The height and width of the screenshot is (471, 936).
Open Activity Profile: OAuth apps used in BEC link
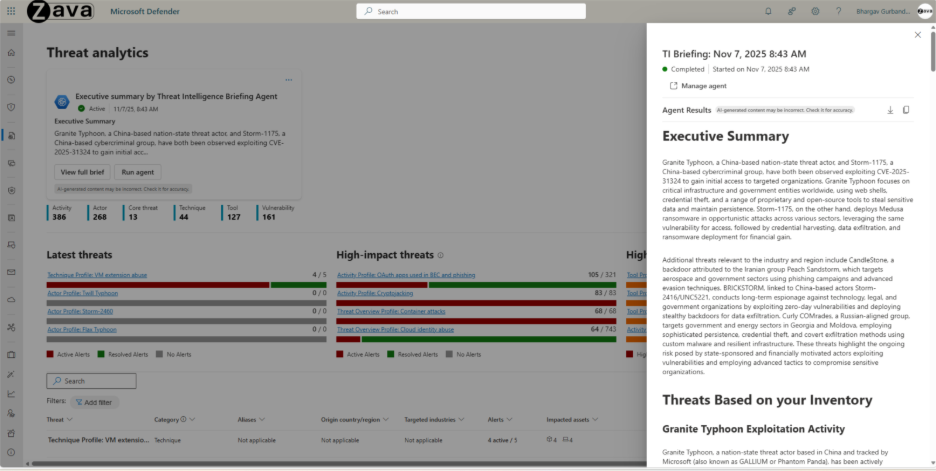coord(406,275)
